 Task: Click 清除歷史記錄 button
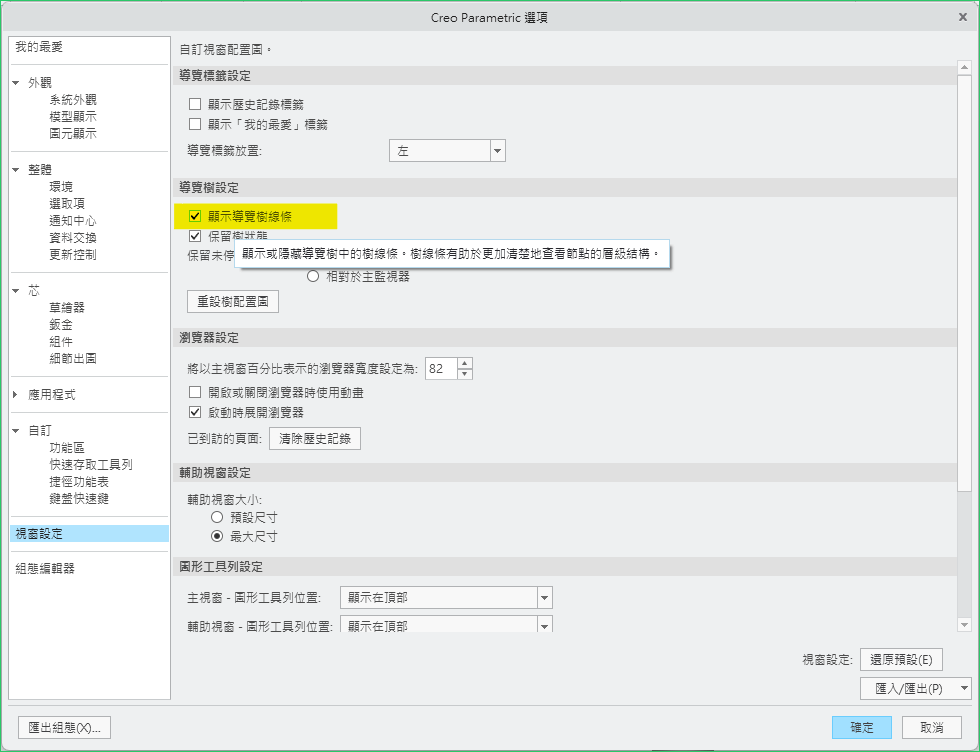coord(314,438)
